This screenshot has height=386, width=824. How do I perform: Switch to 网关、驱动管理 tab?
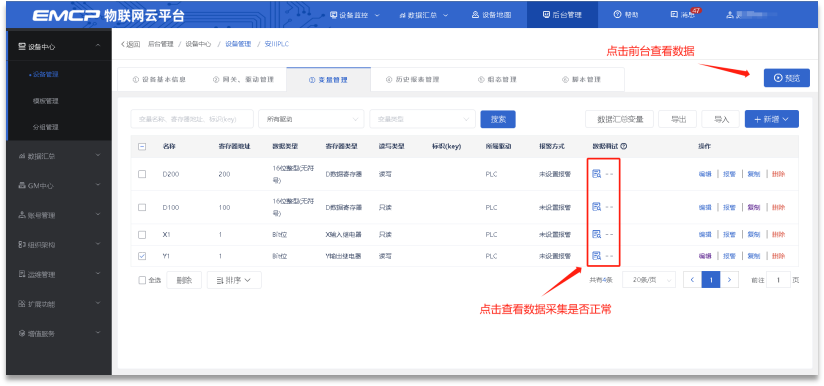click(243, 80)
